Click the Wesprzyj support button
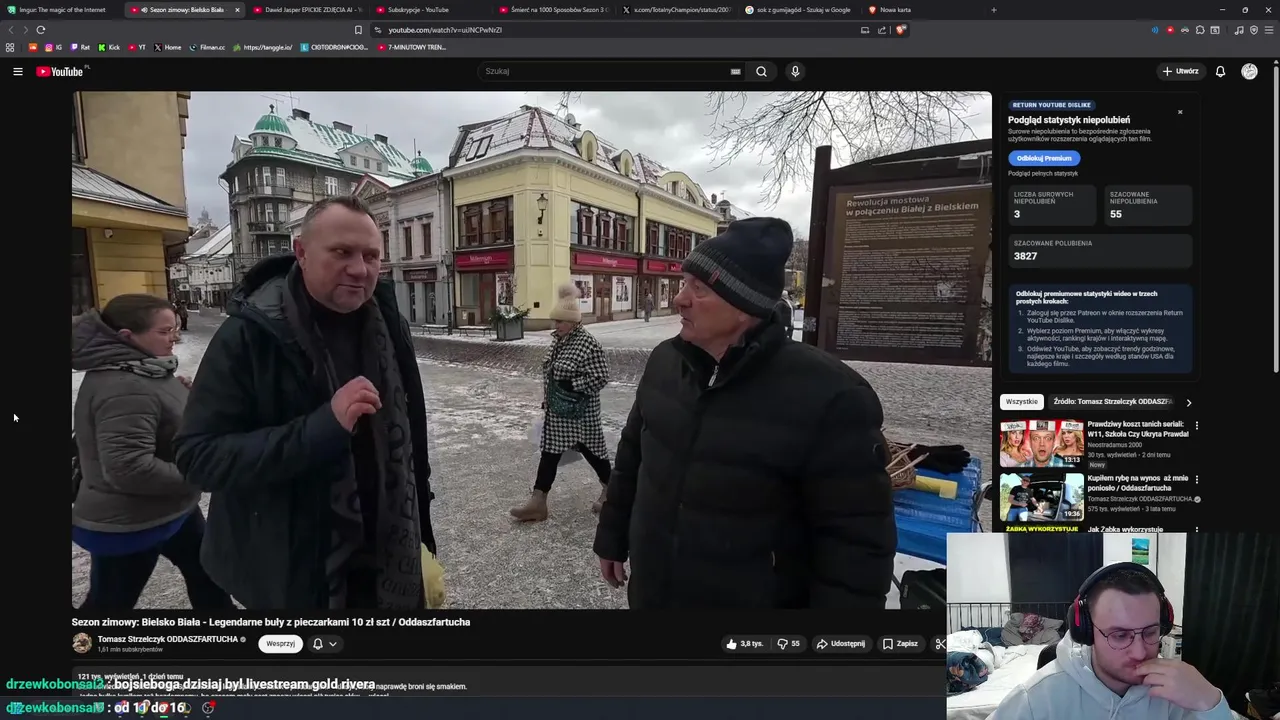Screen dimensions: 1280x720 (280, 644)
